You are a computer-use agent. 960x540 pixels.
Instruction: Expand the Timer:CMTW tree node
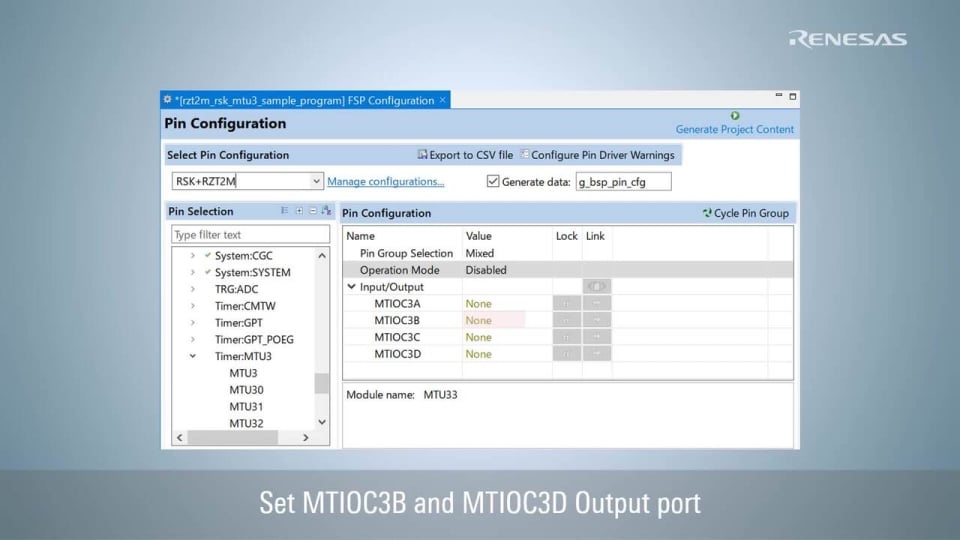(193, 306)
